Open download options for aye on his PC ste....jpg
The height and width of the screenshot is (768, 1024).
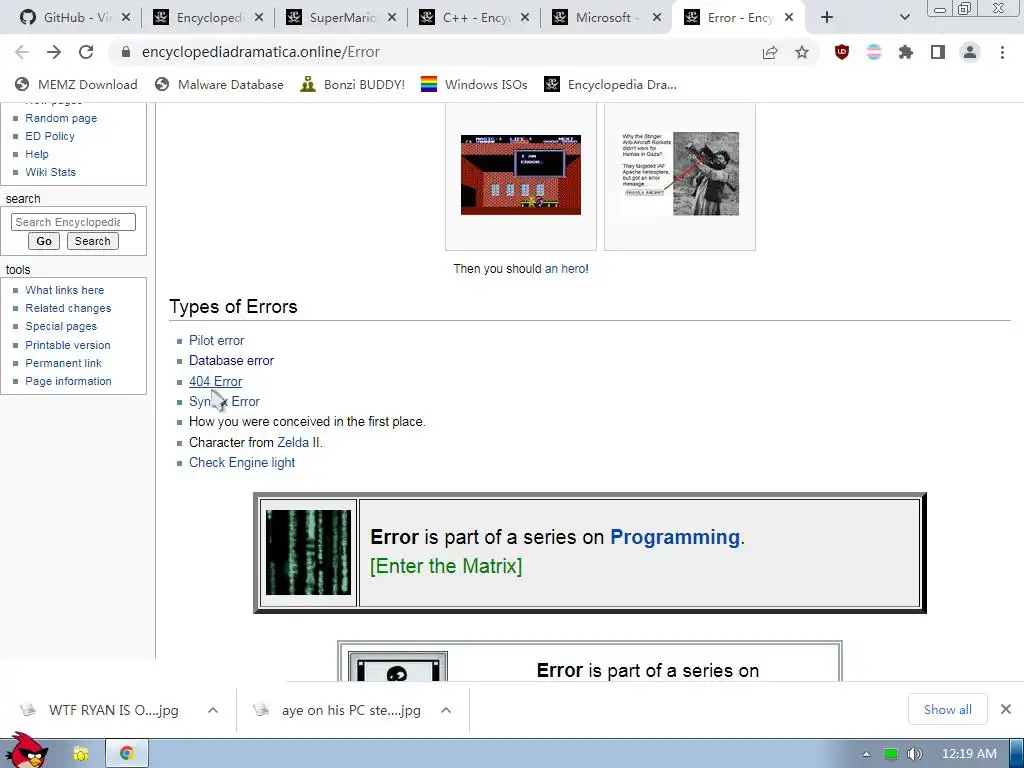(446, 710)
